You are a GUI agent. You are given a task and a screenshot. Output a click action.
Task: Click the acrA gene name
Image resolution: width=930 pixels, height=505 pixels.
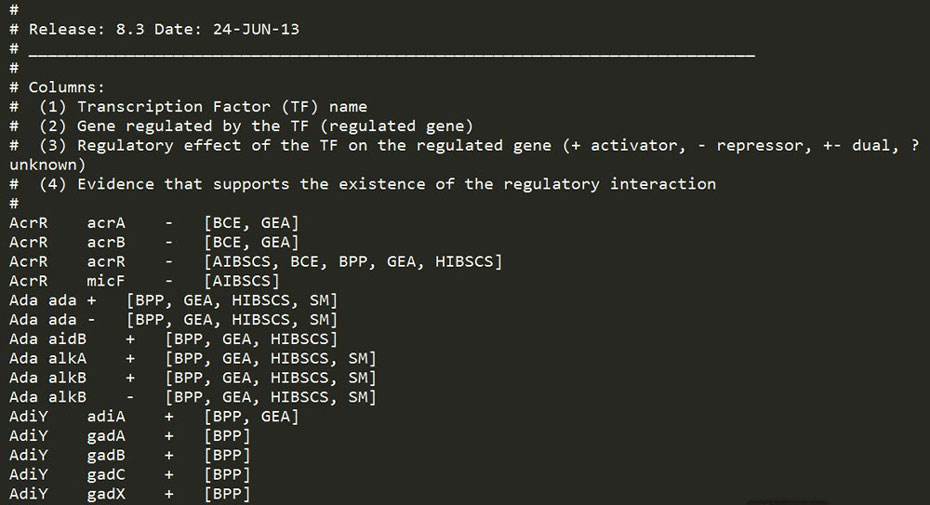click(106, 223)
